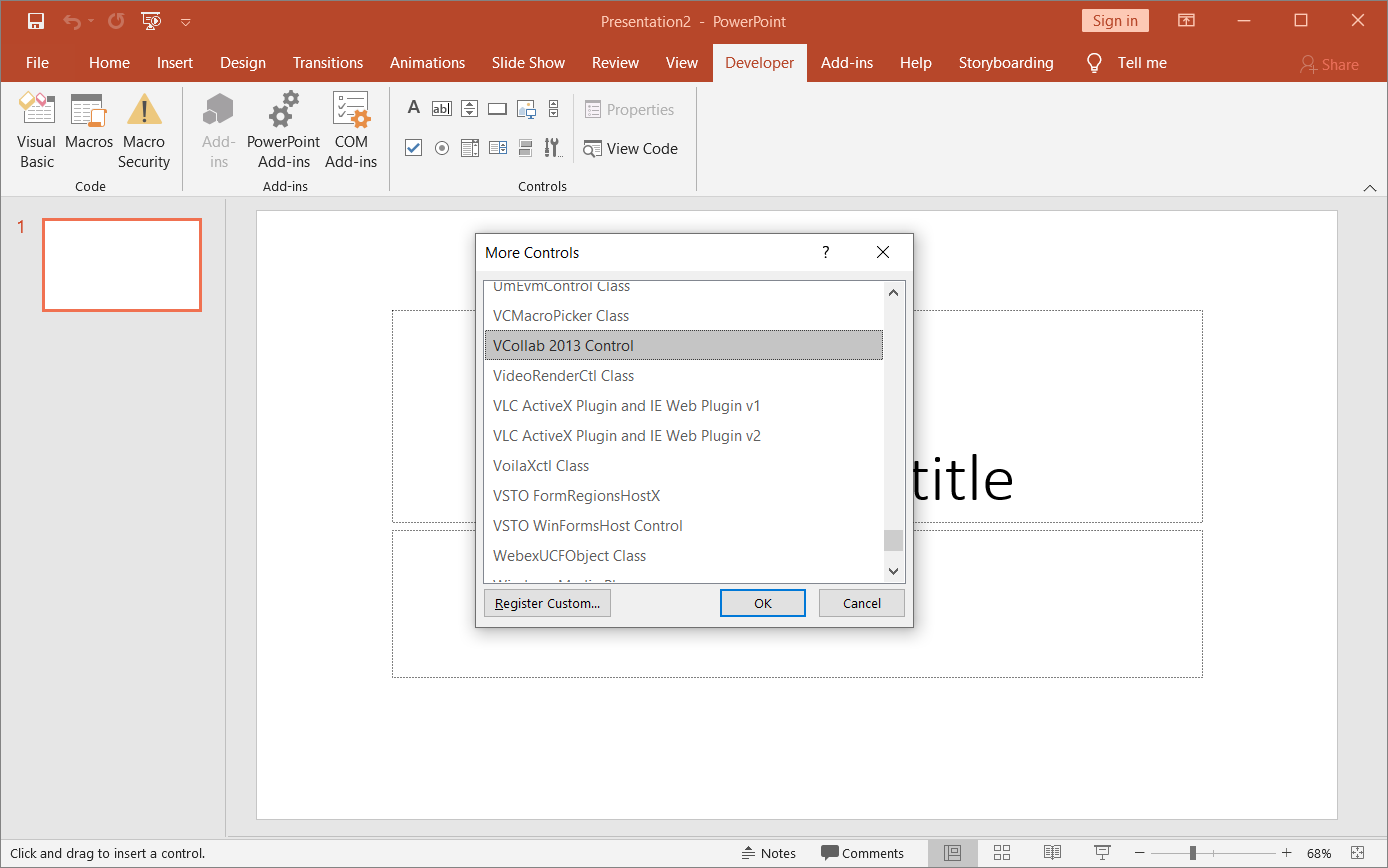Screen dimensions: 1388x868
Task: Select WebexUCFObject Class in list
Action: tap(684, 556)
